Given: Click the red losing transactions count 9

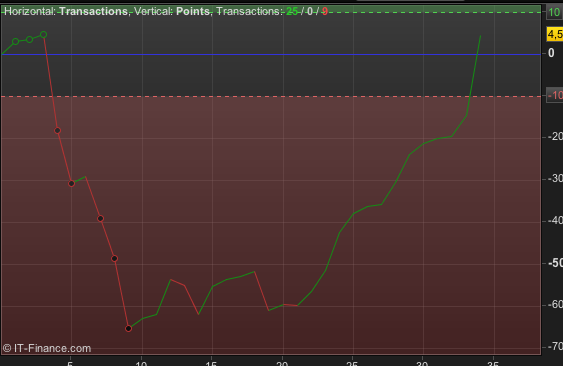Looking at the screenshot, I should point(325,11).
